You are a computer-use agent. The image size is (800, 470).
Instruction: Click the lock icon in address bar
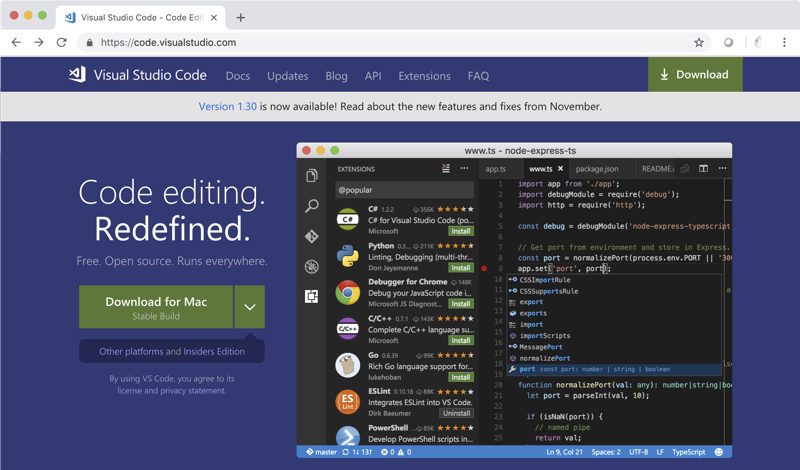90,42
